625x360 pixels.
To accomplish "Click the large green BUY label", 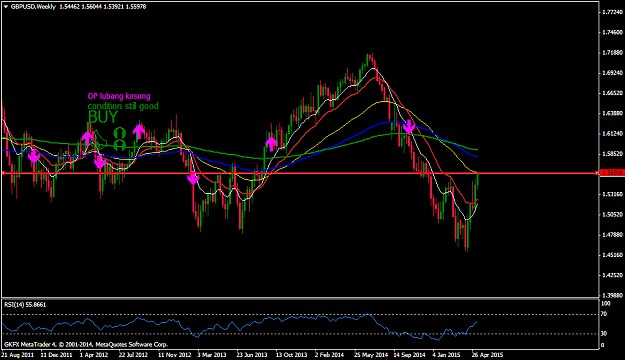I will tap(103, 117).
